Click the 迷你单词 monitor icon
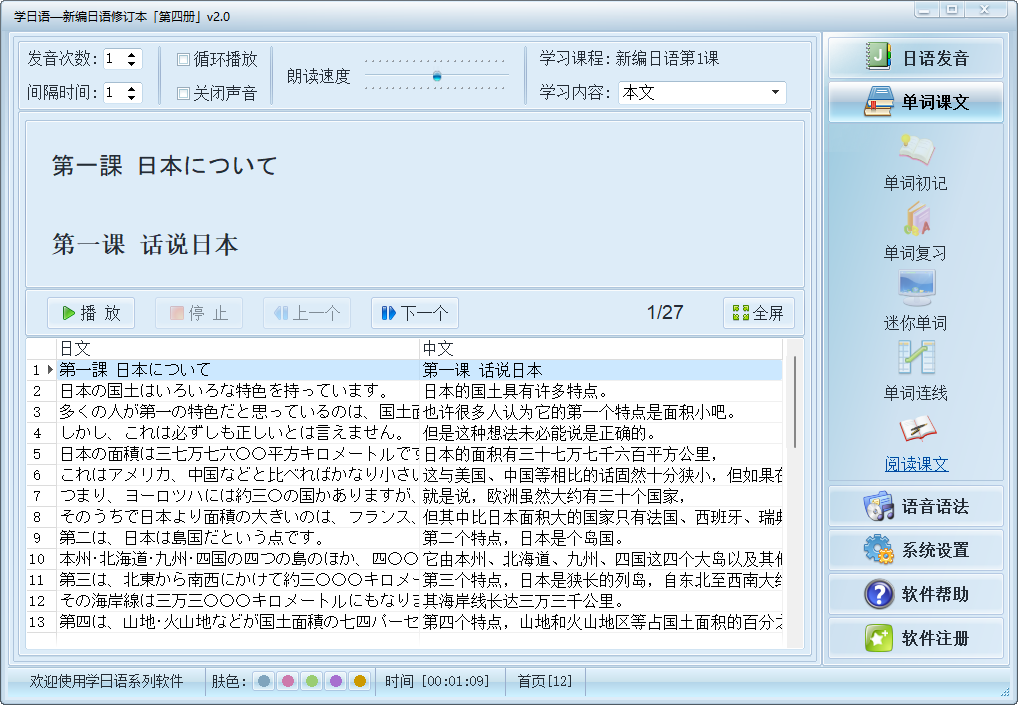1018x705 pixels. (916, 289)
